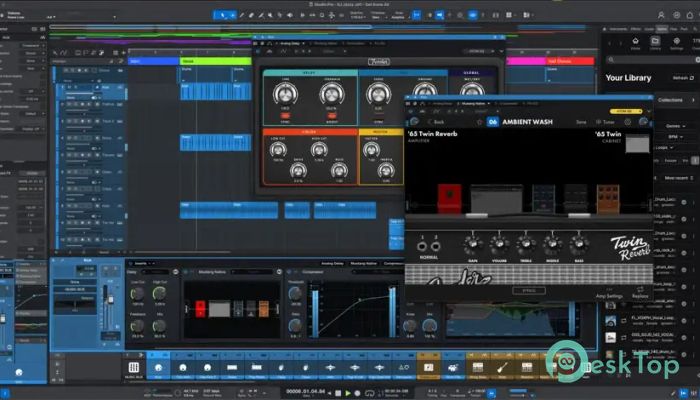The image size is (700, 400).
Task: Click the AMBIENT WASH preset name
Action: [x=527, y=122]
